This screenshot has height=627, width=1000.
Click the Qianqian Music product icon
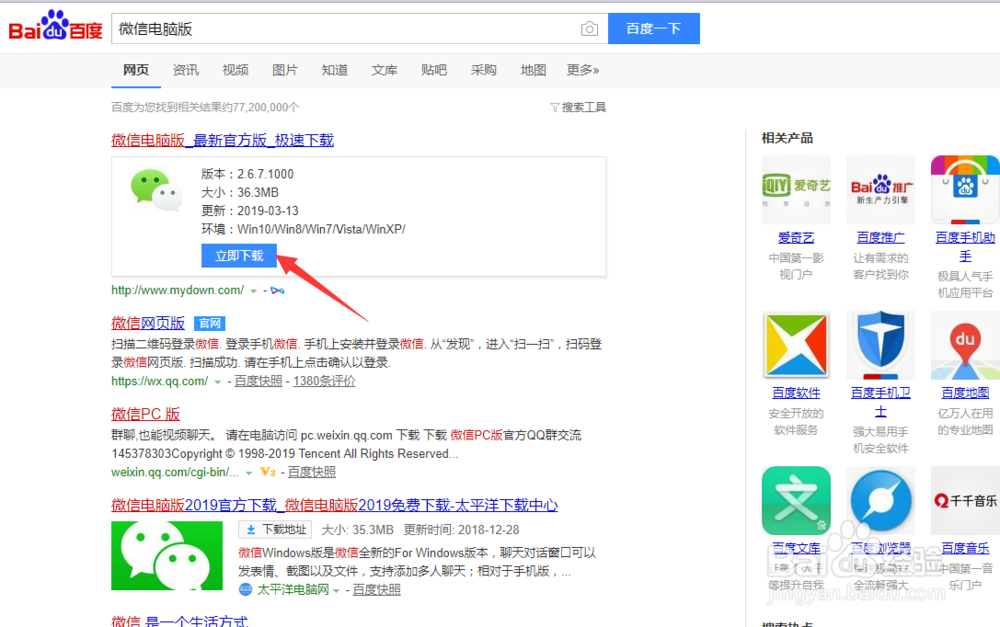(x=965, y=501)
